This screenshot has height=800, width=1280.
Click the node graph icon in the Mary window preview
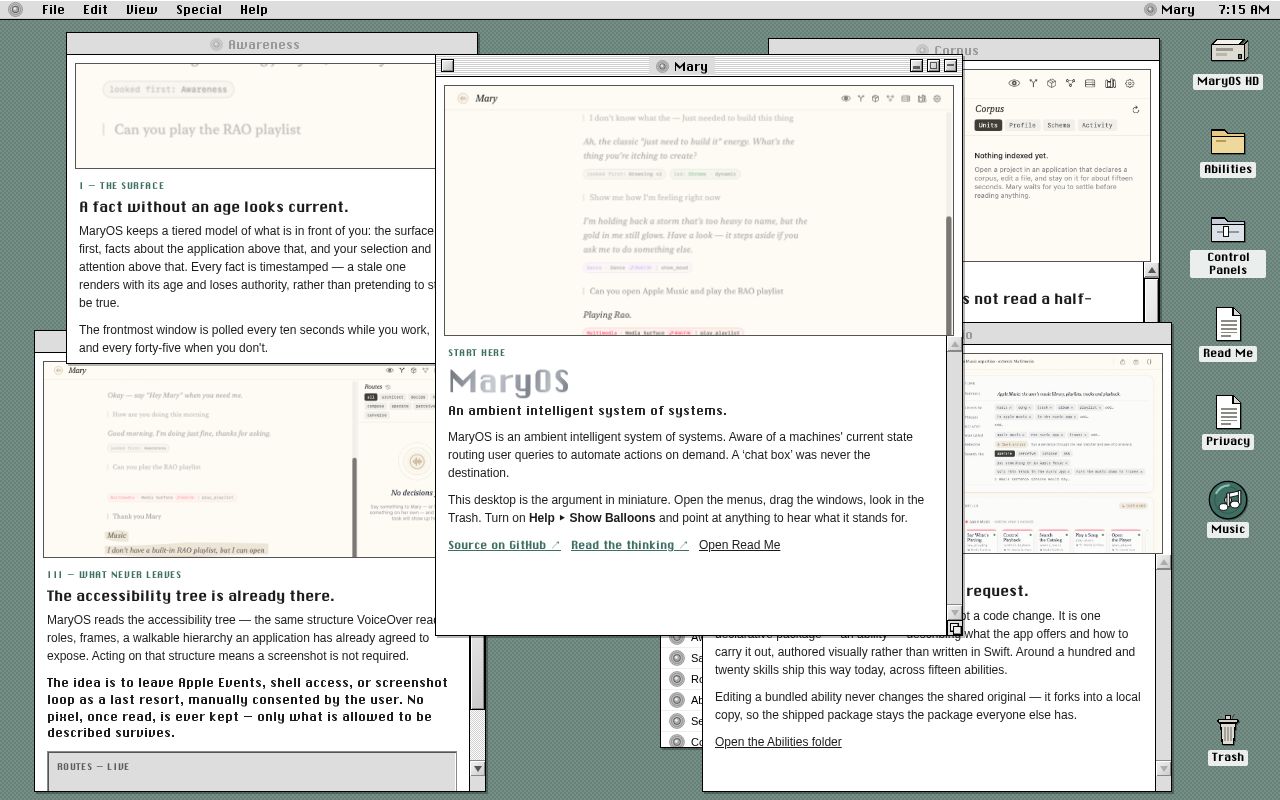coord(891,98)
